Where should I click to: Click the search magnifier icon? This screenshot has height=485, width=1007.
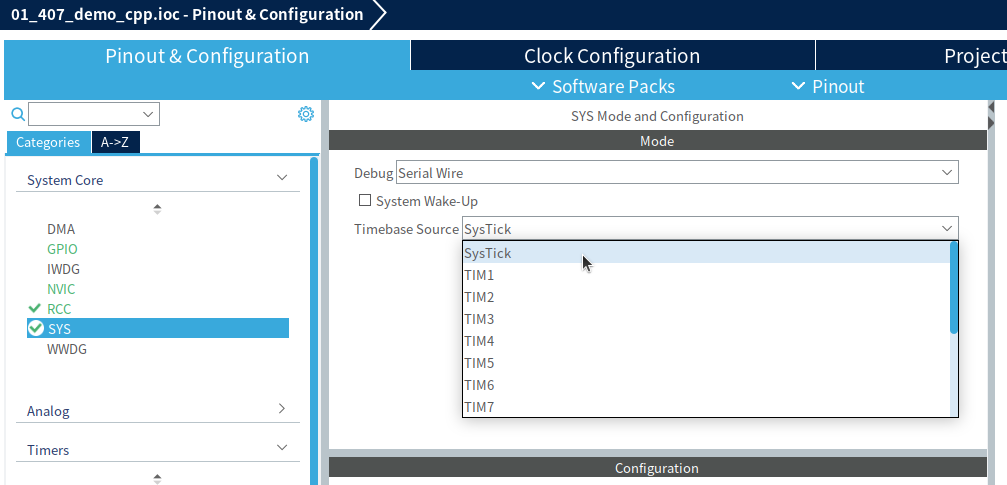click(17, 114)
